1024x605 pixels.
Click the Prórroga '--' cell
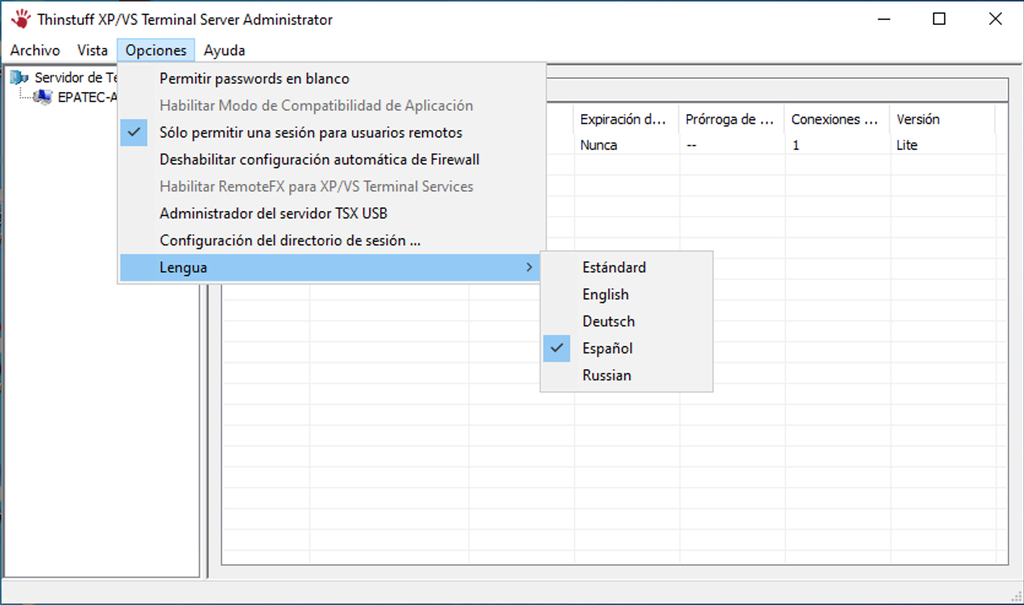pyautogui.click(x=692, y=145)
